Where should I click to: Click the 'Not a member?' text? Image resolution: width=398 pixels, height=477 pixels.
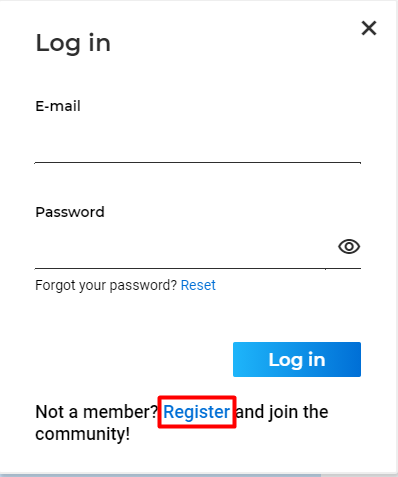coord(96,412)
